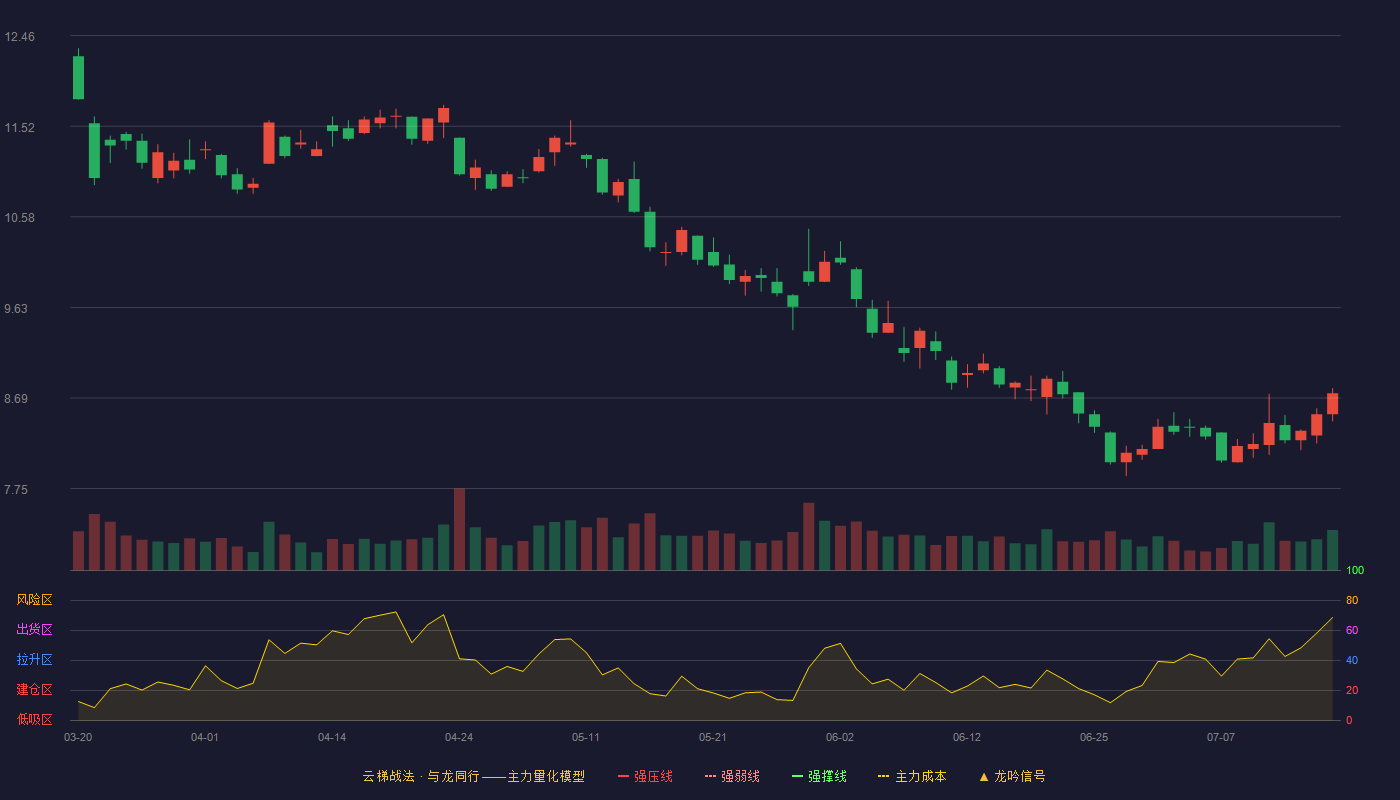Click the 12.46 price axis label
The height and width of the screenshot is (800, 1400).
(x=19, y=37)
